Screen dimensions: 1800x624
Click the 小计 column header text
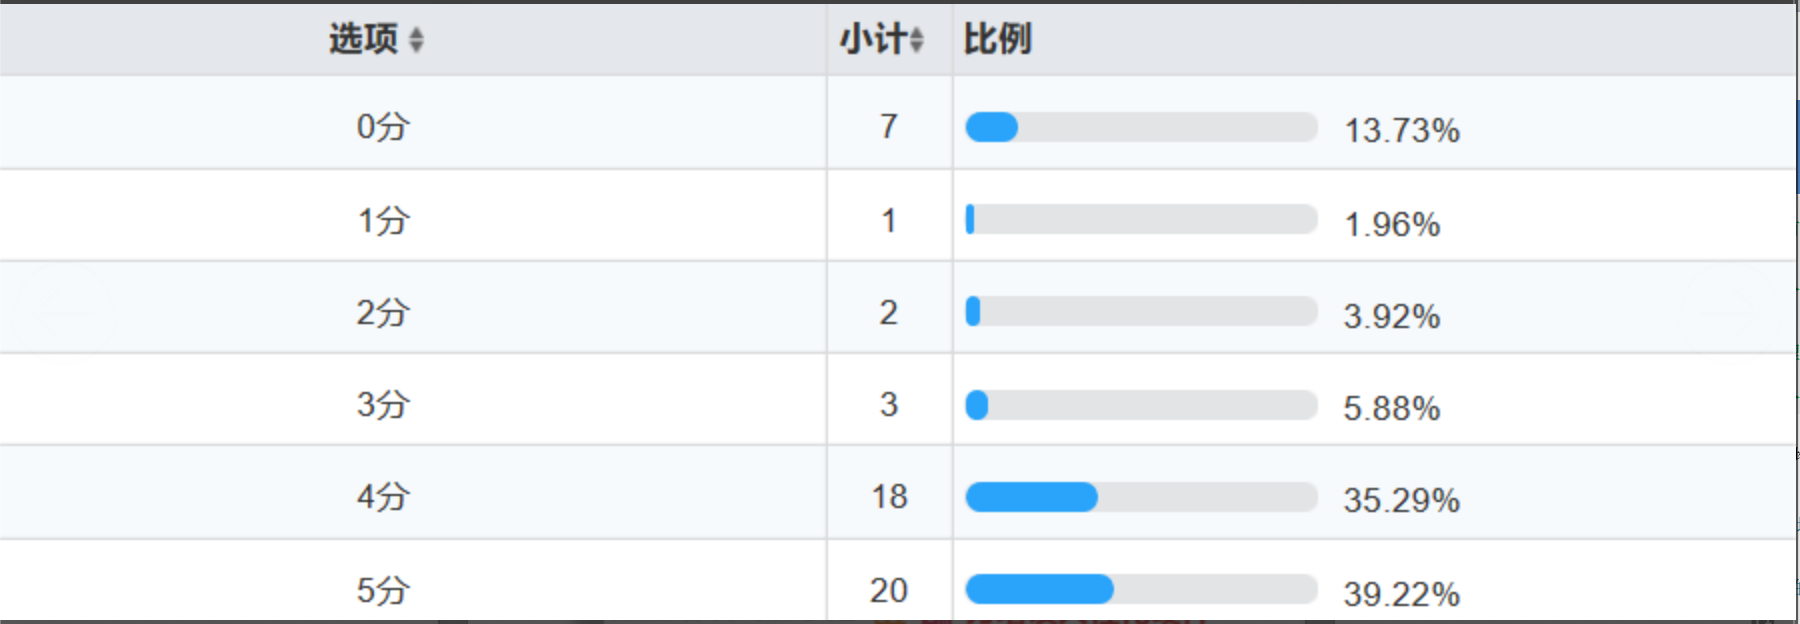pyautogui.click(x=872, y=40)
